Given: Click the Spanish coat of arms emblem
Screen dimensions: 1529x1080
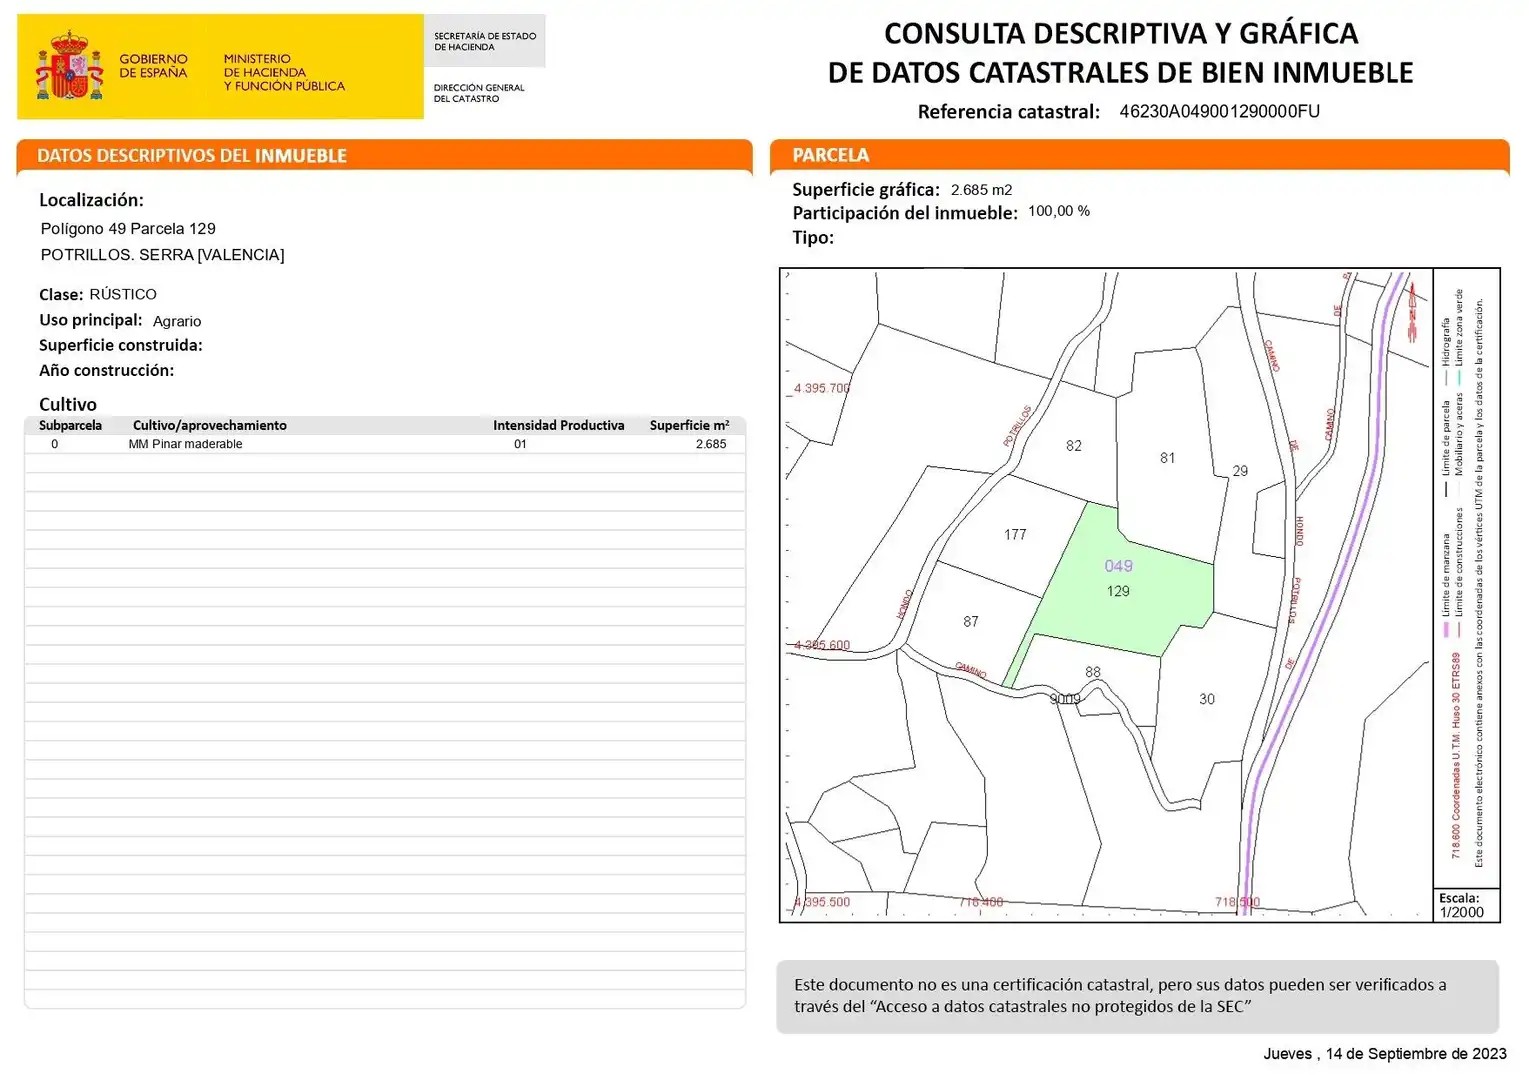Looking at the screenshot, I should coord(70,66).
